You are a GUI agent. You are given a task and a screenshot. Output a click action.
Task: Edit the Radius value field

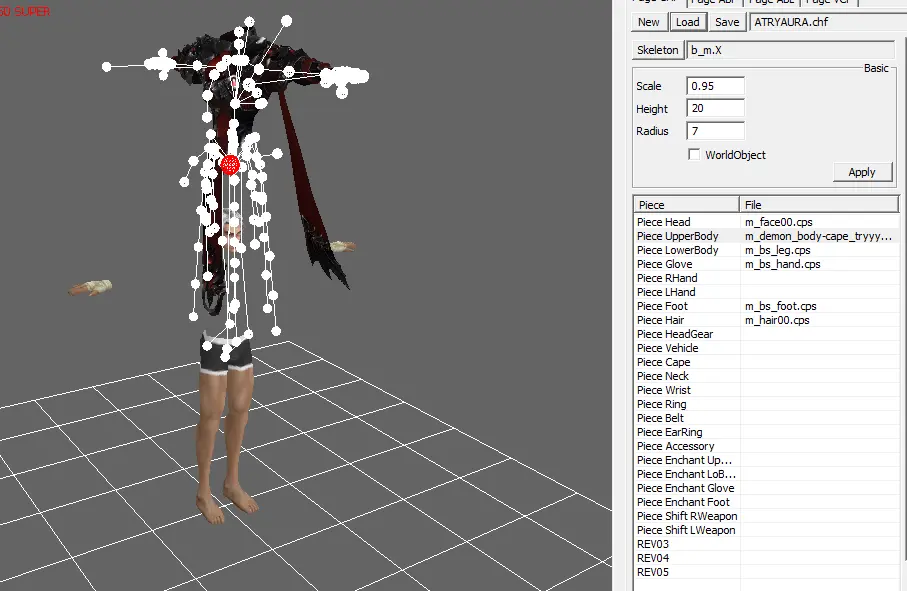[x=716, y=131]
